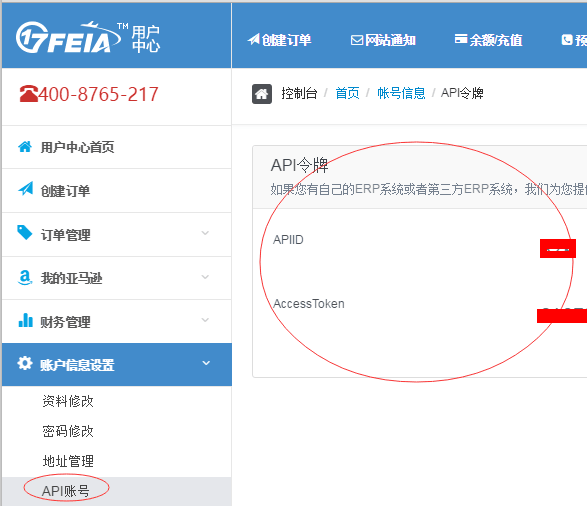Screen dimensions: 587x506
Task: Click the card icon for 余额/充值
Action: pyautogui.click(x=461, y=39)
